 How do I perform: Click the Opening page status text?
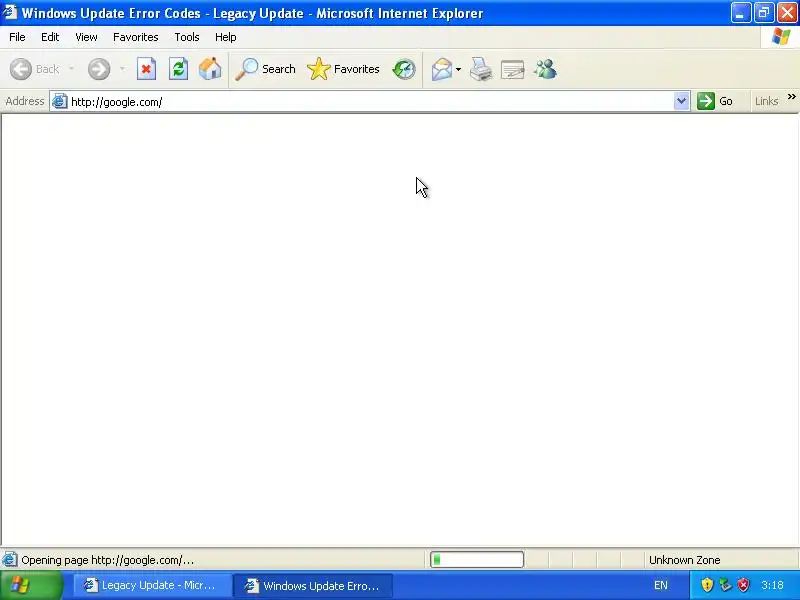click(108, 560)
